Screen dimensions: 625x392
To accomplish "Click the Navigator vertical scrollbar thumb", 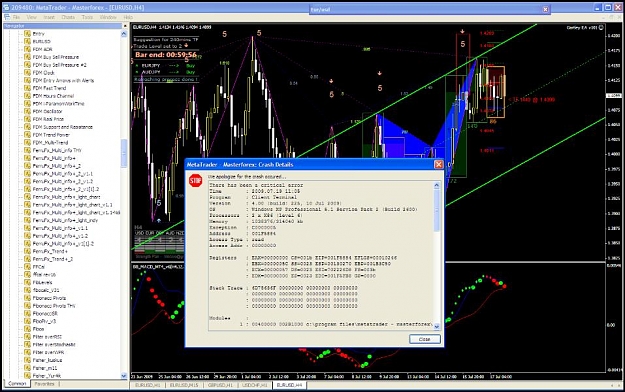I will 124,153.
